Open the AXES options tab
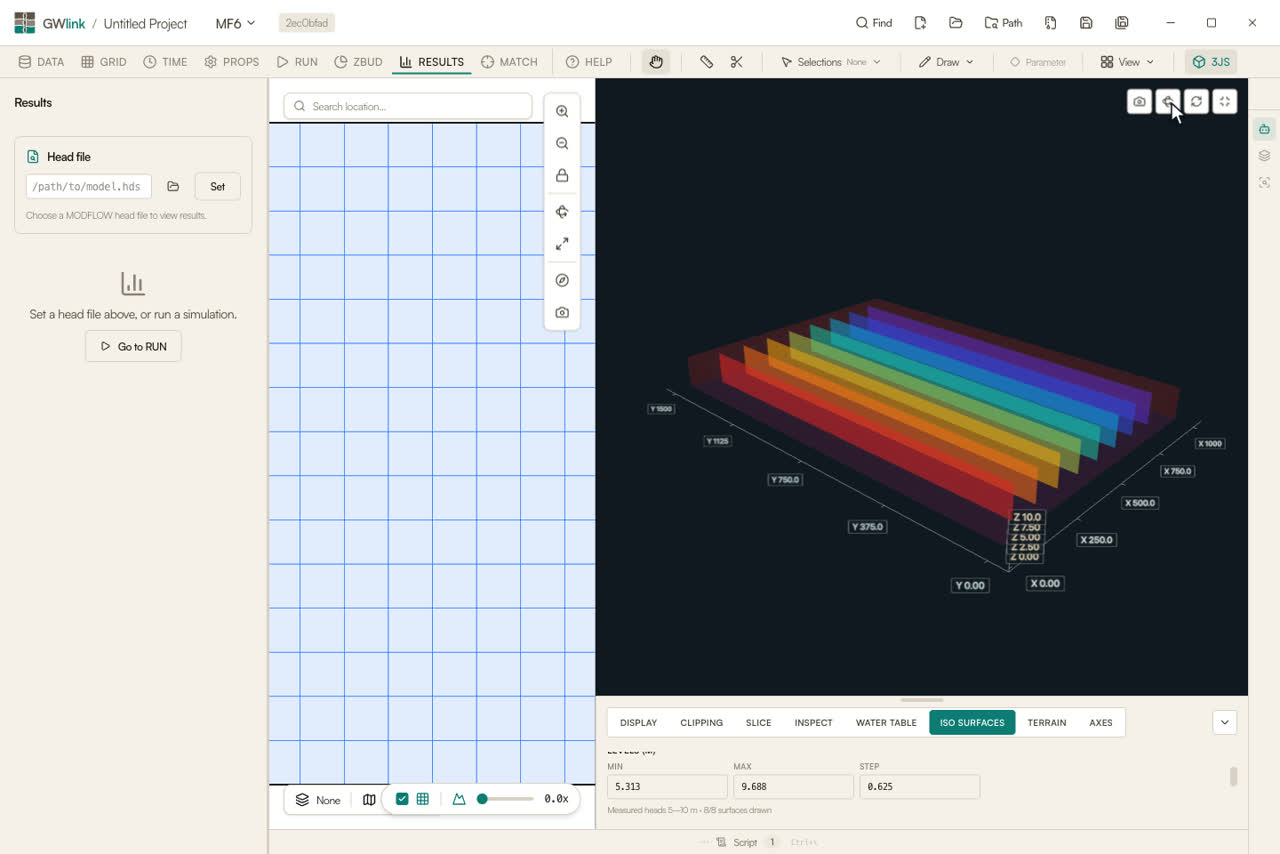This screenshot has width=1280, height=854. click(1100, 722)
